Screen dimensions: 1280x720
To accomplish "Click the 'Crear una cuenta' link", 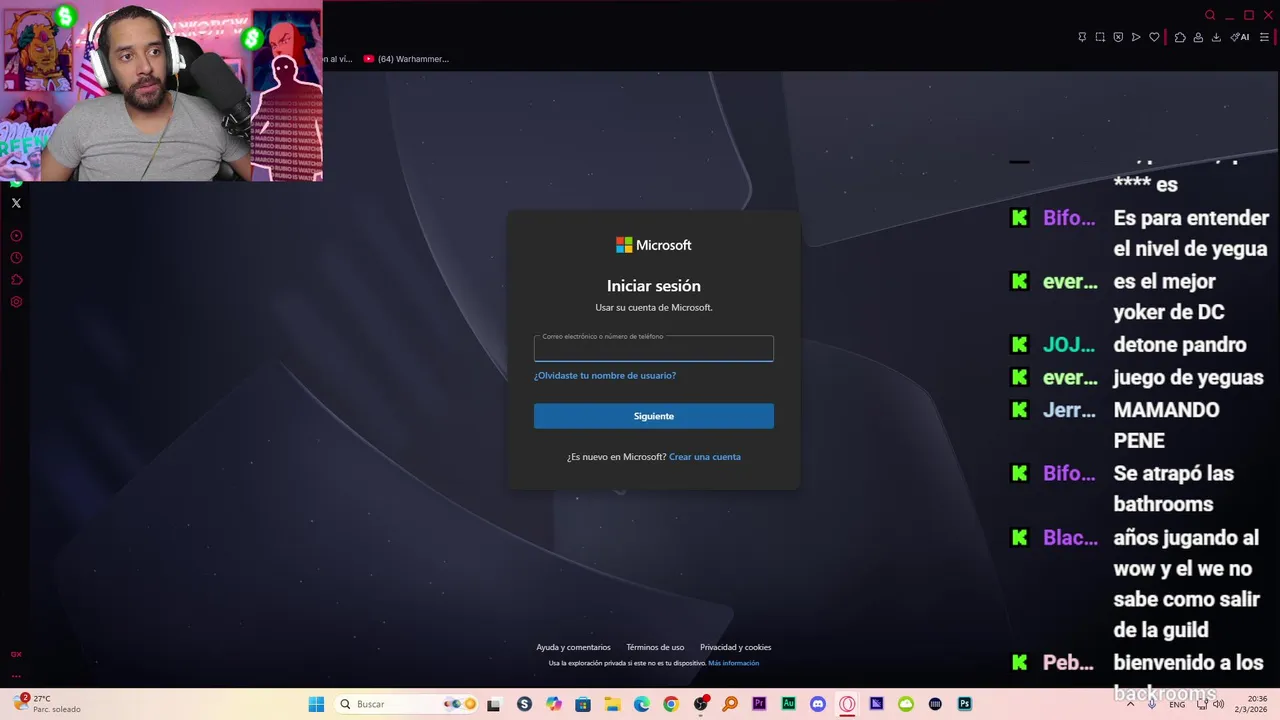I will pos(705,457).
